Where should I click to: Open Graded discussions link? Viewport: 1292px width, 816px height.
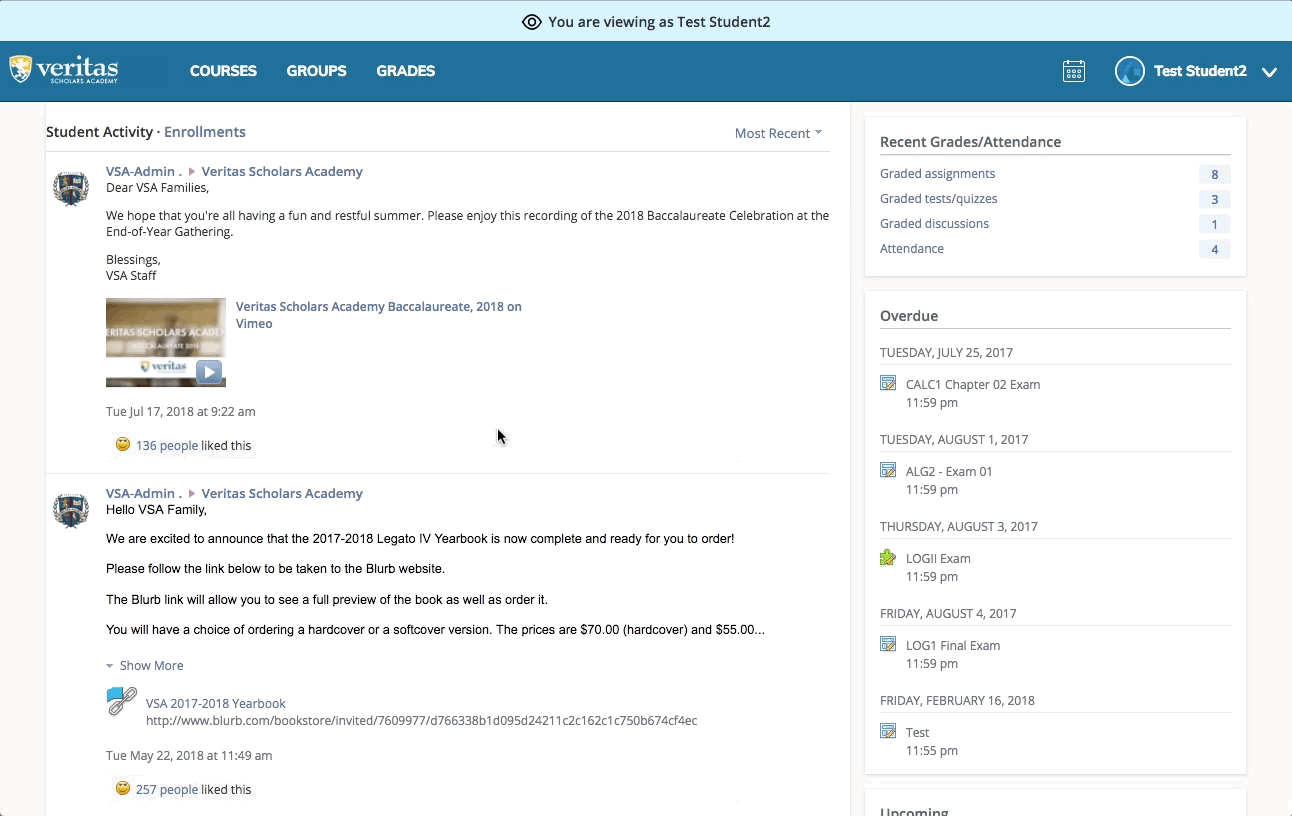tap(935, 224)
